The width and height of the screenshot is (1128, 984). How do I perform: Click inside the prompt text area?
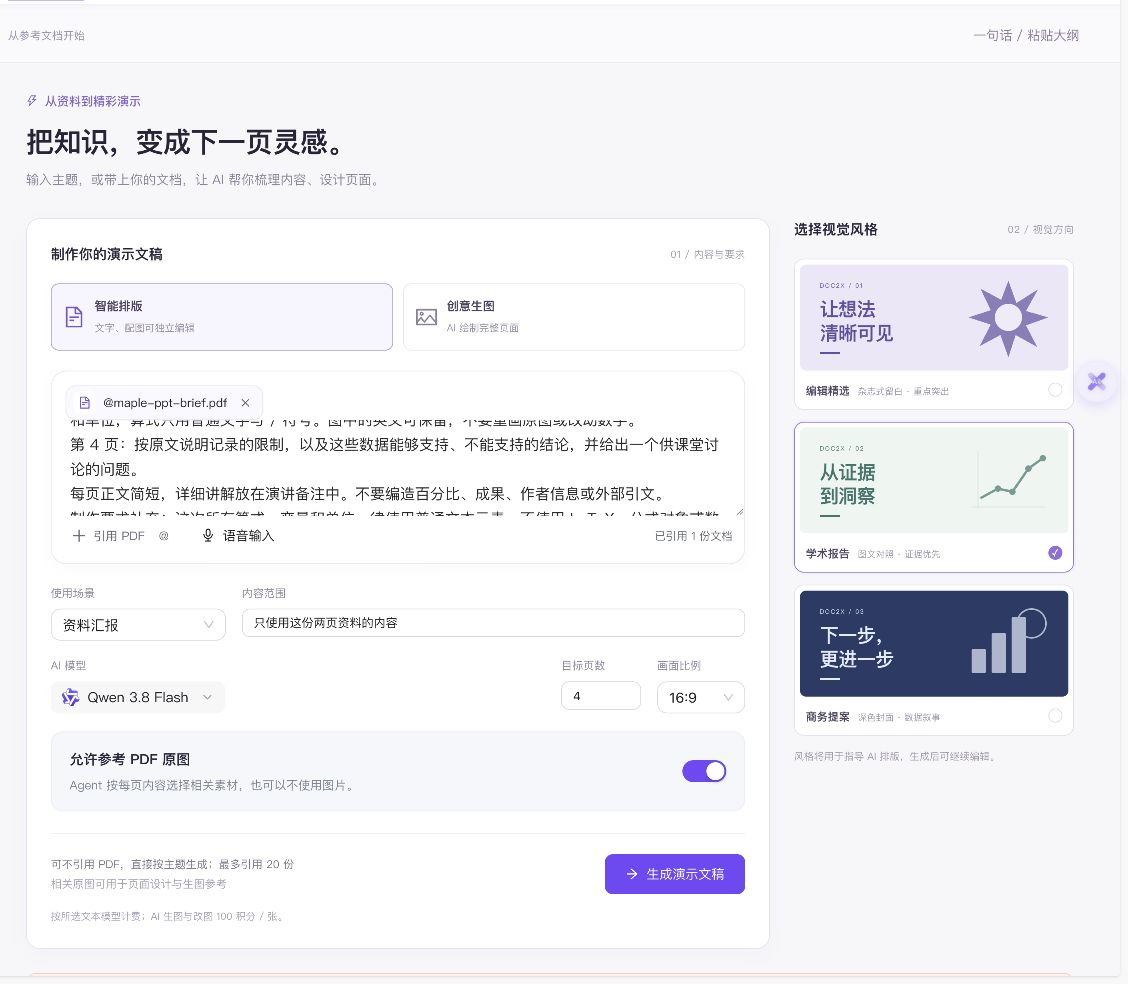[x=398, y=469]
